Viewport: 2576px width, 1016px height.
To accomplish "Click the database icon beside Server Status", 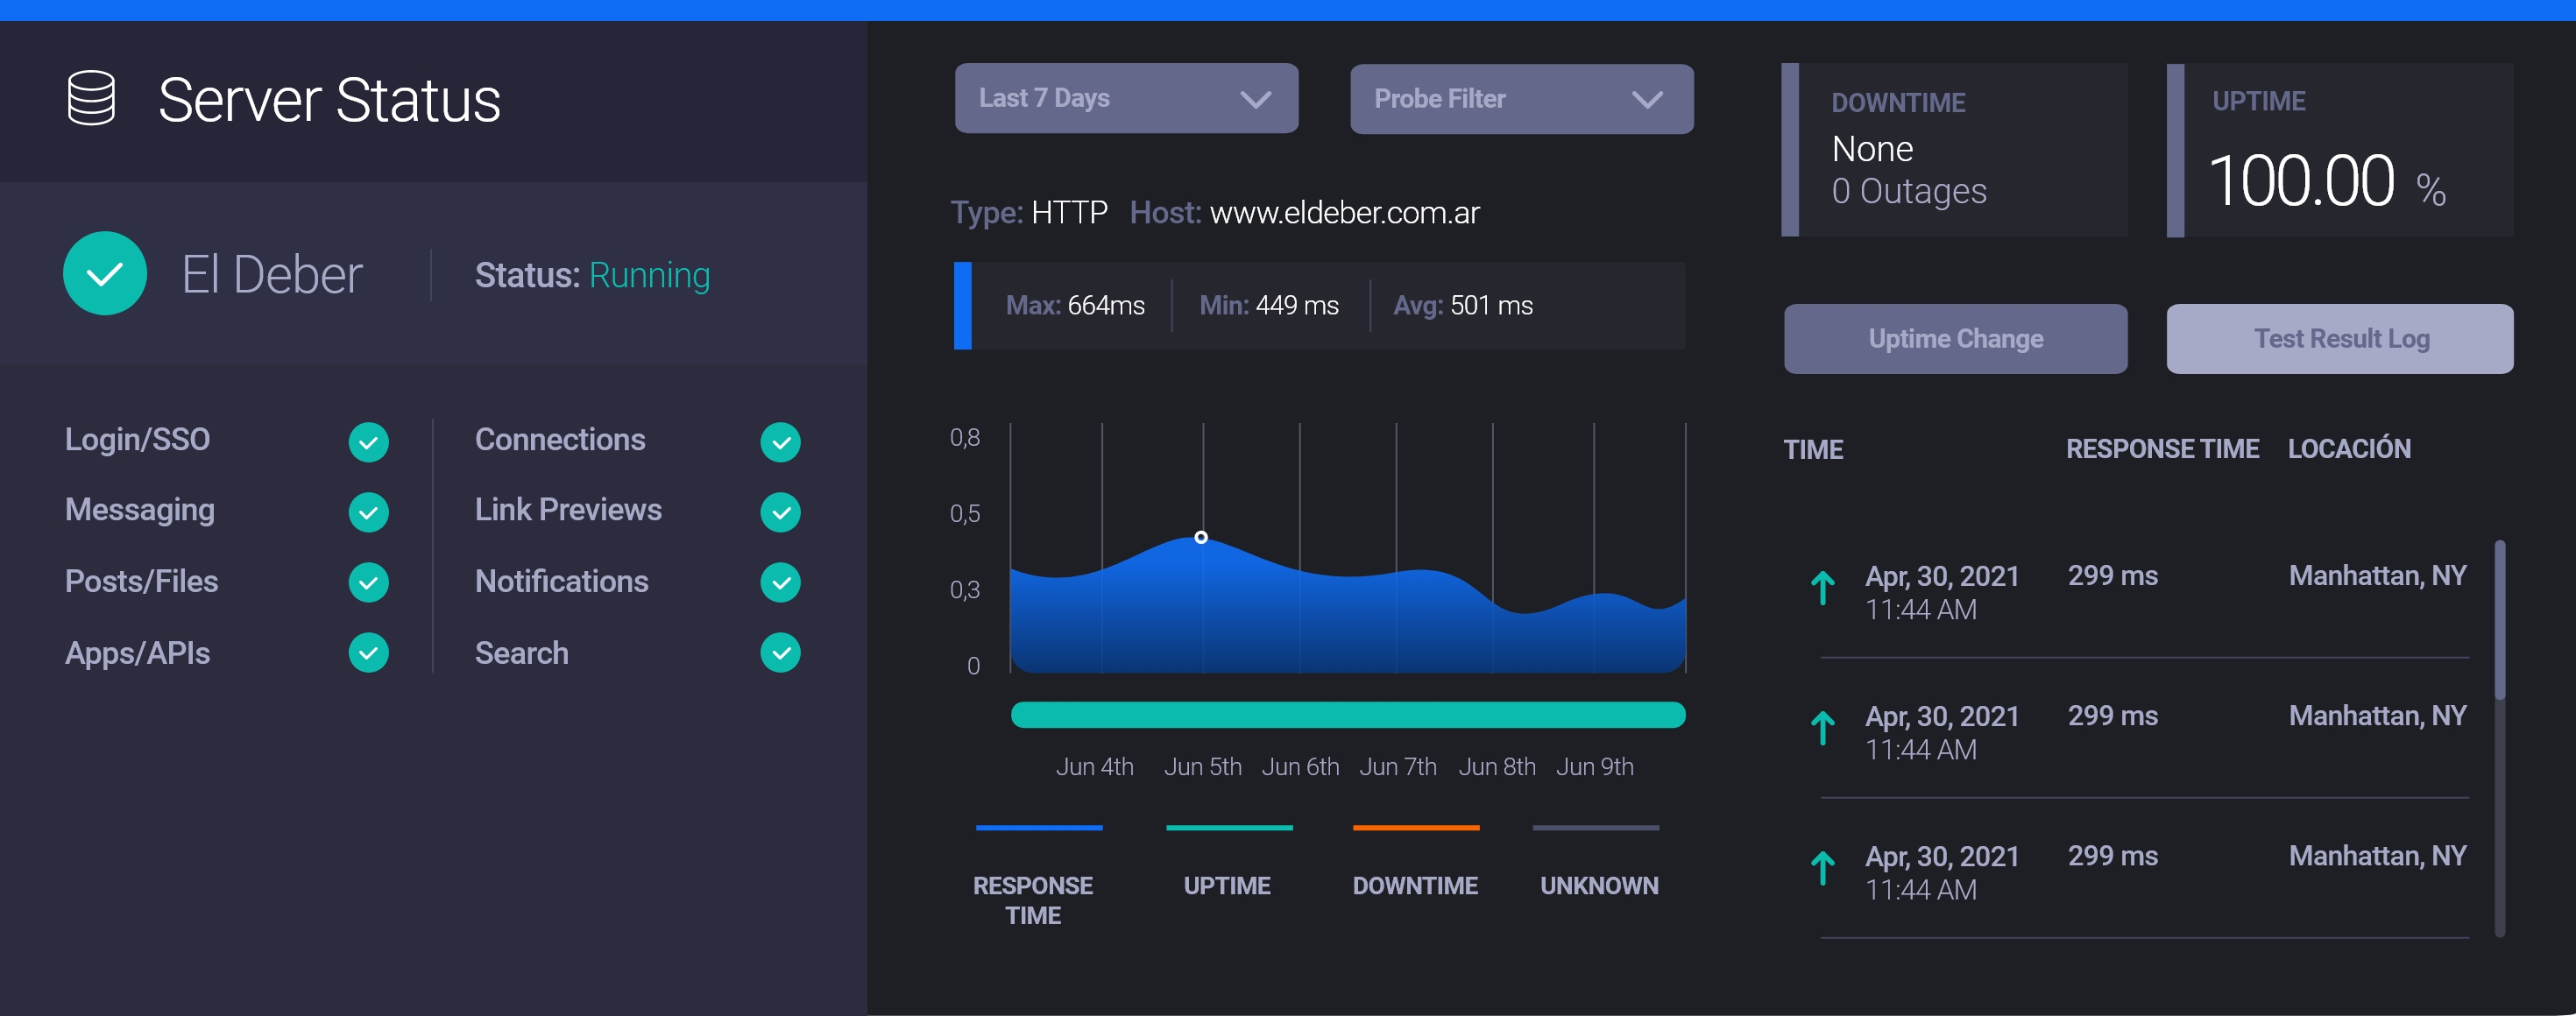I will click(x=91, y=98).
